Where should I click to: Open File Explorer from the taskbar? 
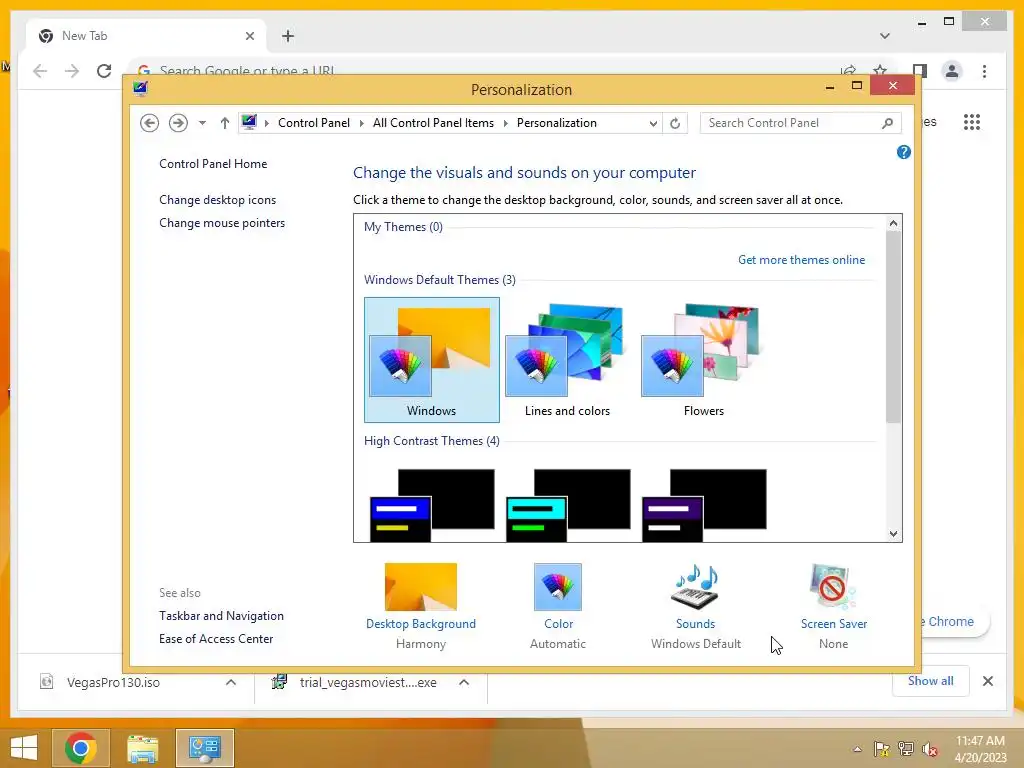(143, 748)
